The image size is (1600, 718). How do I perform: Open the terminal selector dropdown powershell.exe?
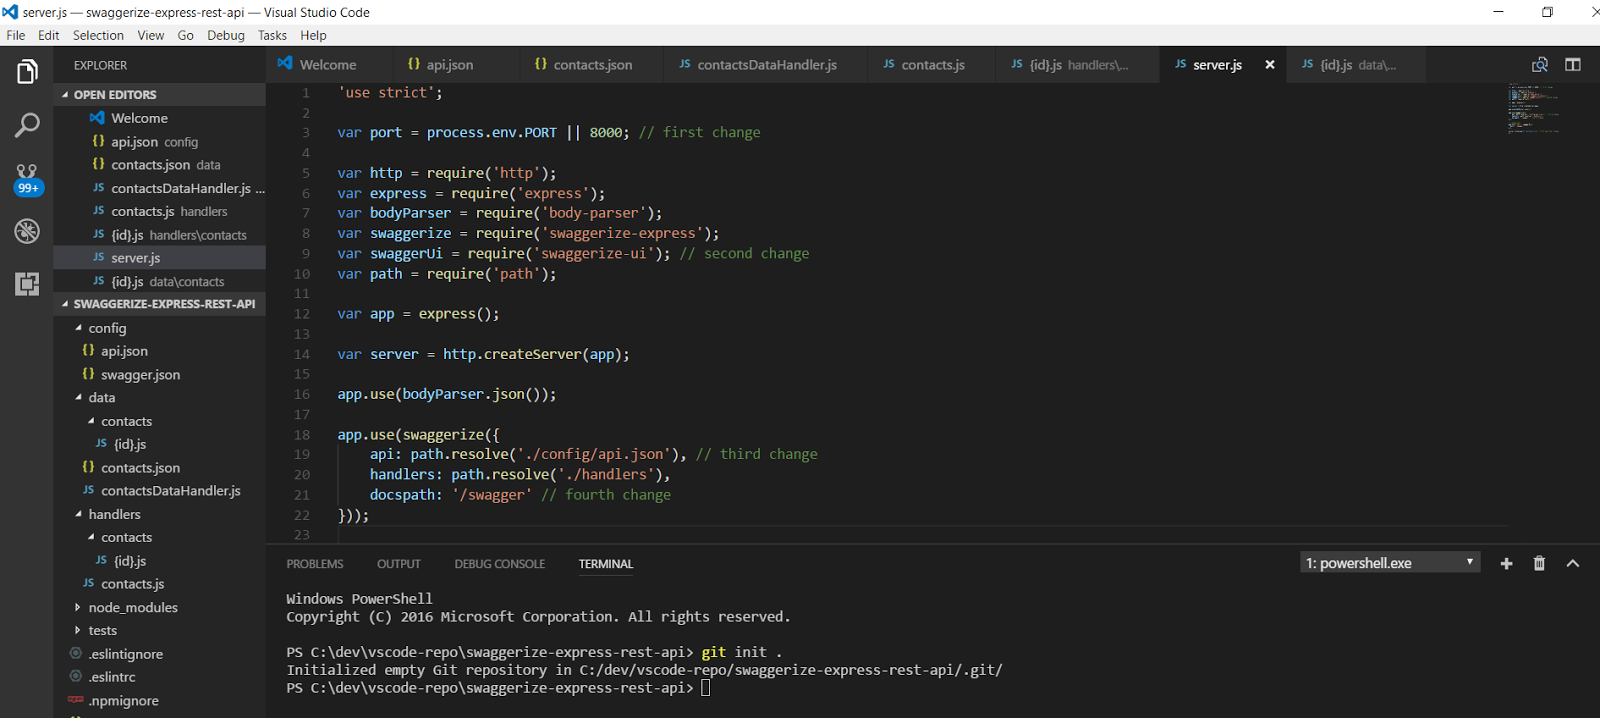(x=1390, y=563)
